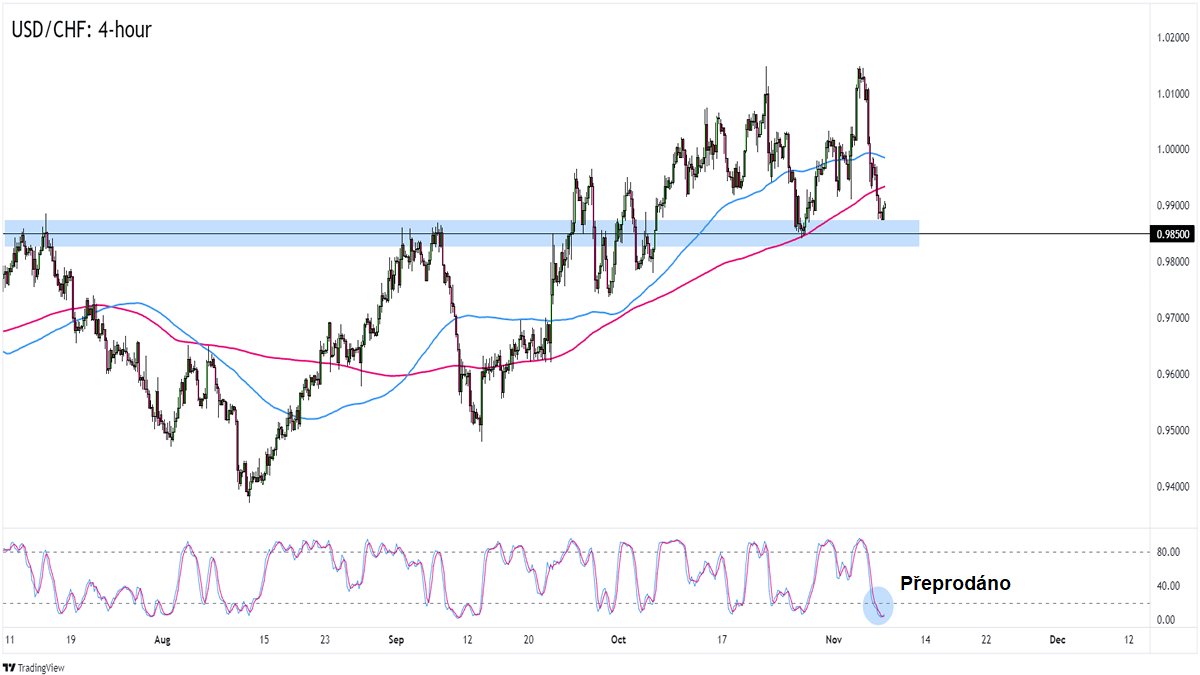This screenshot has height=675, width=1200.
Task: Click the 15 date label on time axis
Action: coord(265,639)
